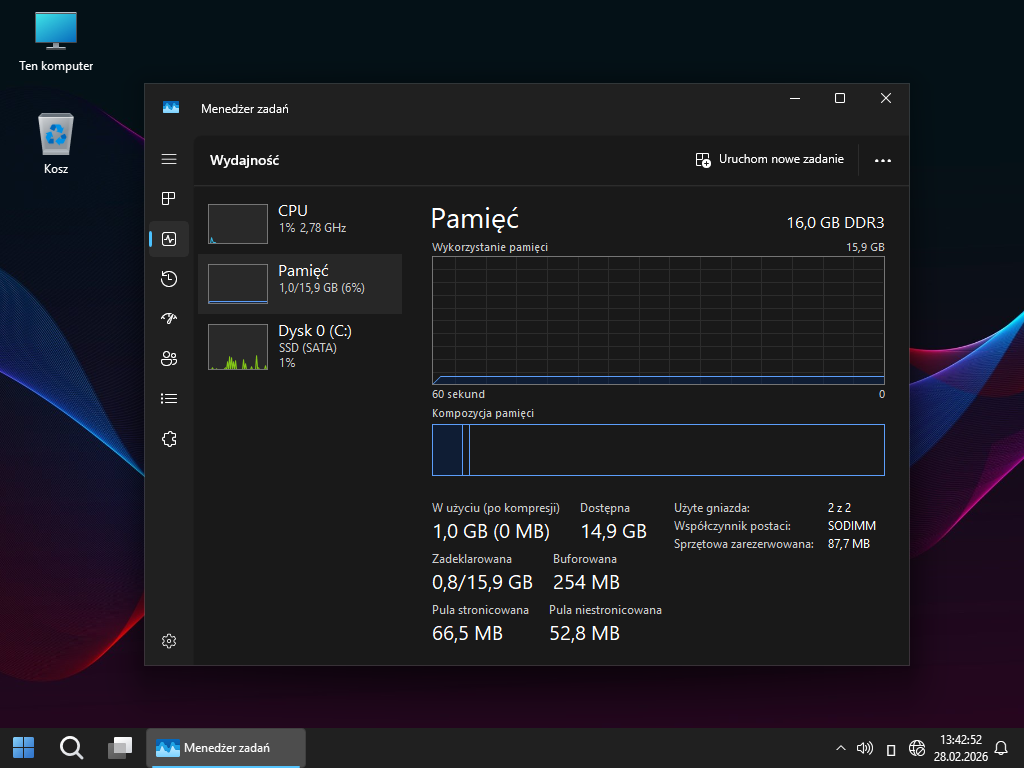Open the taskbar Search icon
The height and width of the screenshot is (768, 1024).
pos(71,747)
